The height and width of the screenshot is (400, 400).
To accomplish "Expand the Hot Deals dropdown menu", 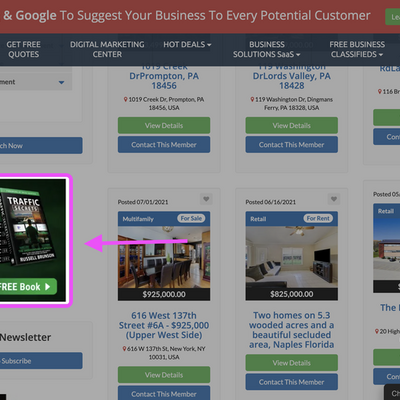I will (187, 44).
